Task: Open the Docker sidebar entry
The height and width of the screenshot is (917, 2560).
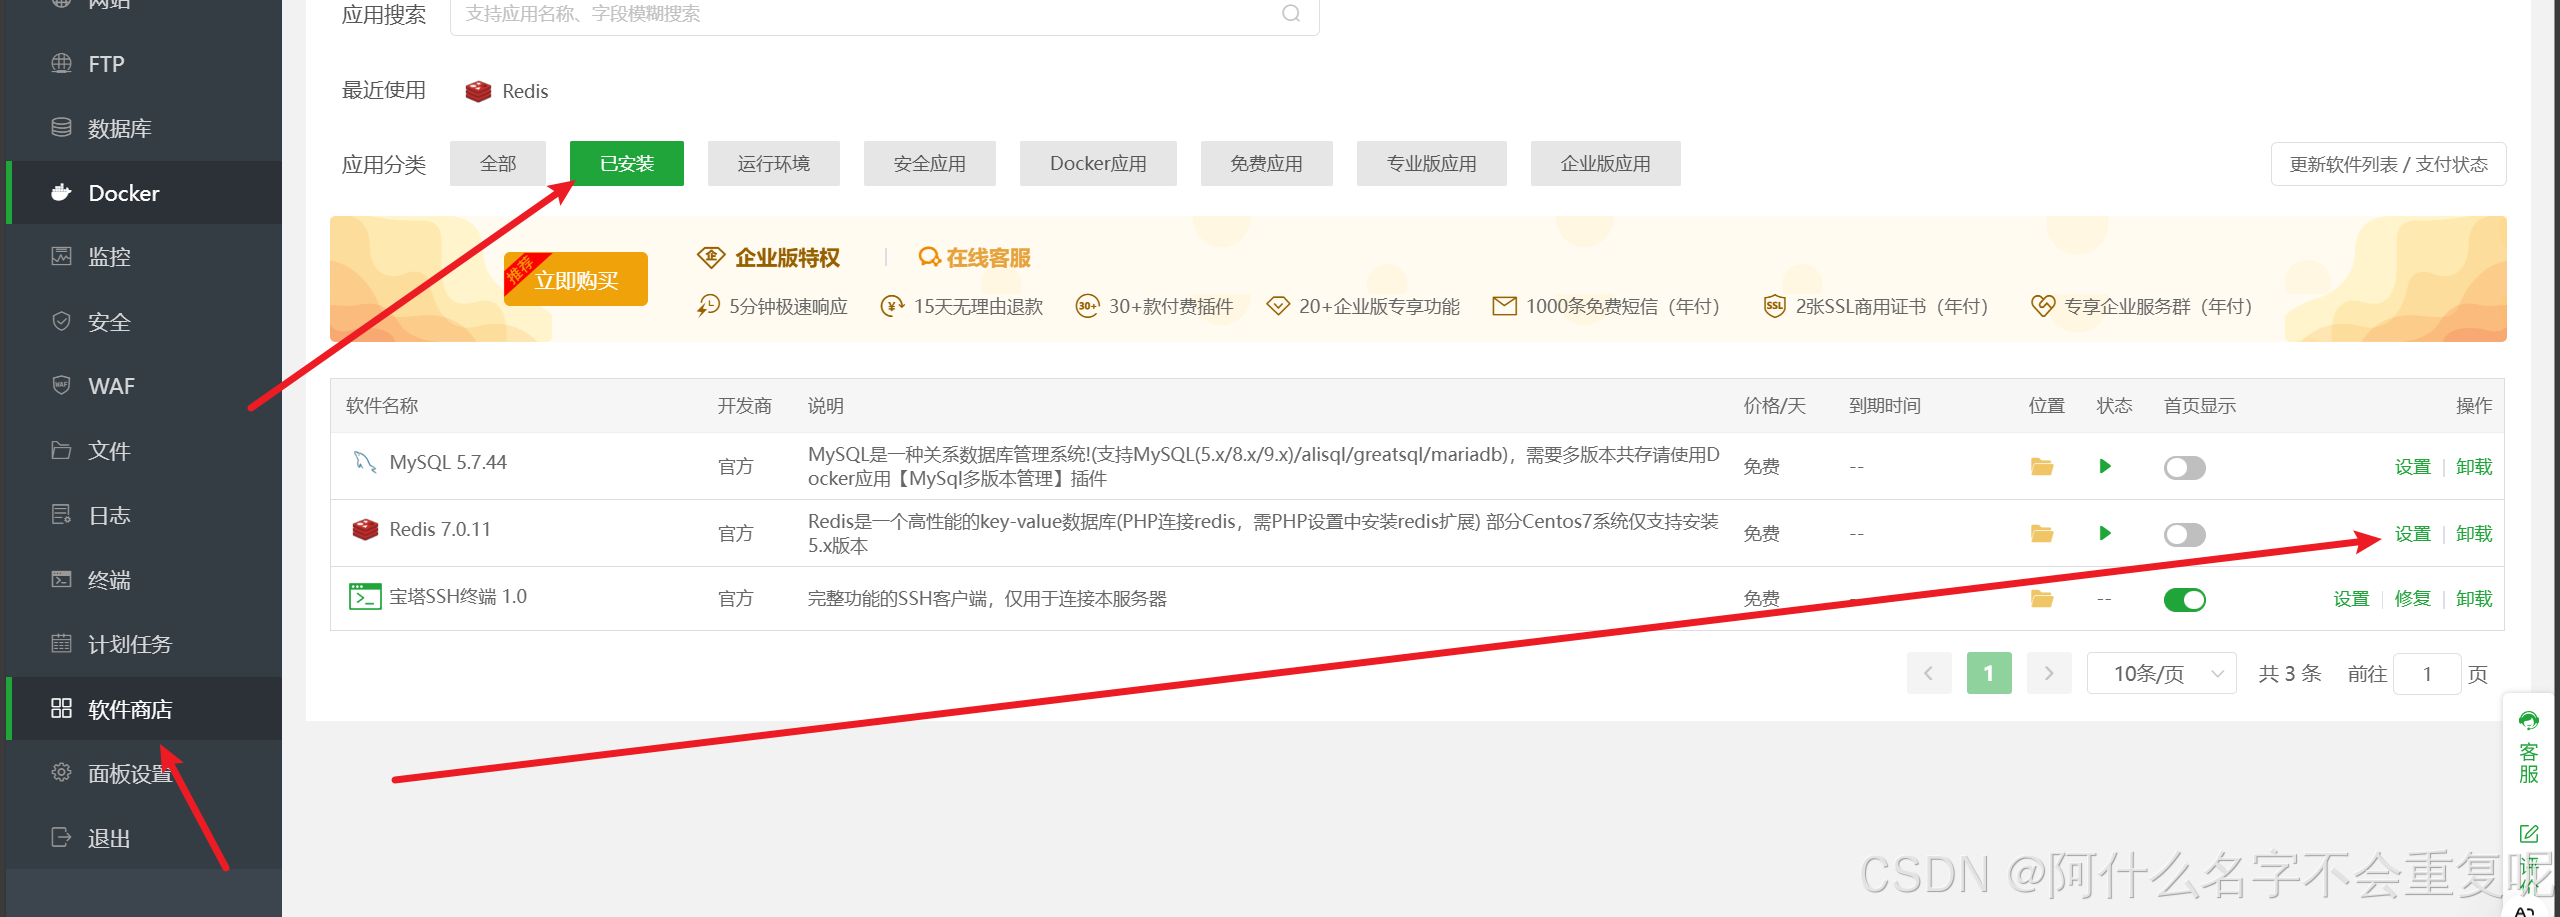Action: 144,193
